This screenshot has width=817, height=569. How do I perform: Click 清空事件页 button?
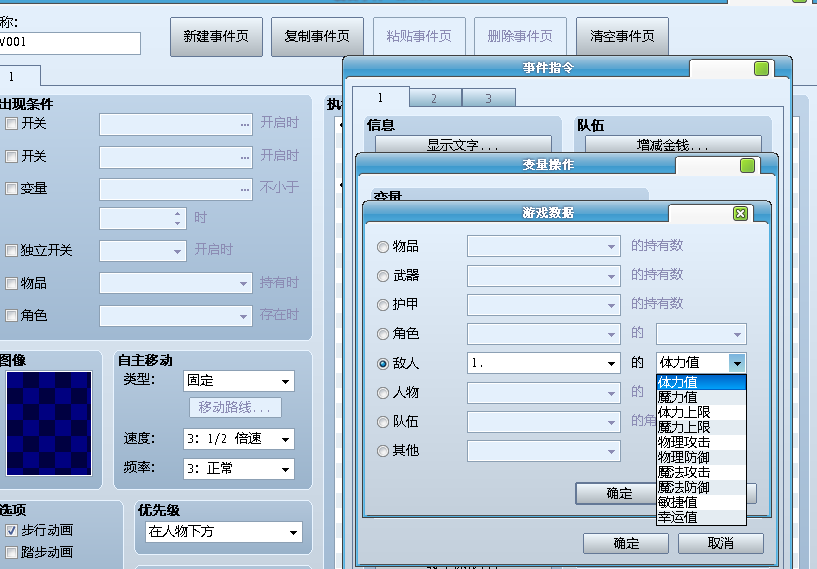(622, 36)
